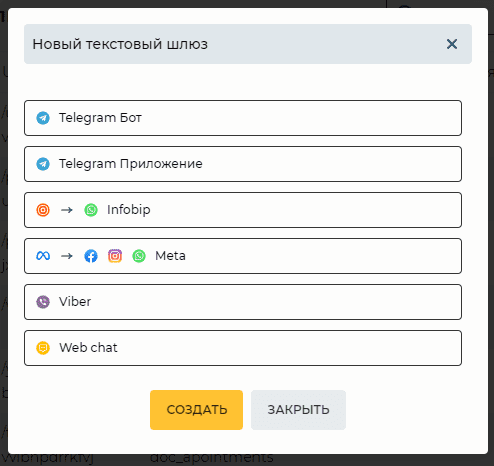
Task: Click the Telegram Приложение icon
Action: [x=43, y=164]
